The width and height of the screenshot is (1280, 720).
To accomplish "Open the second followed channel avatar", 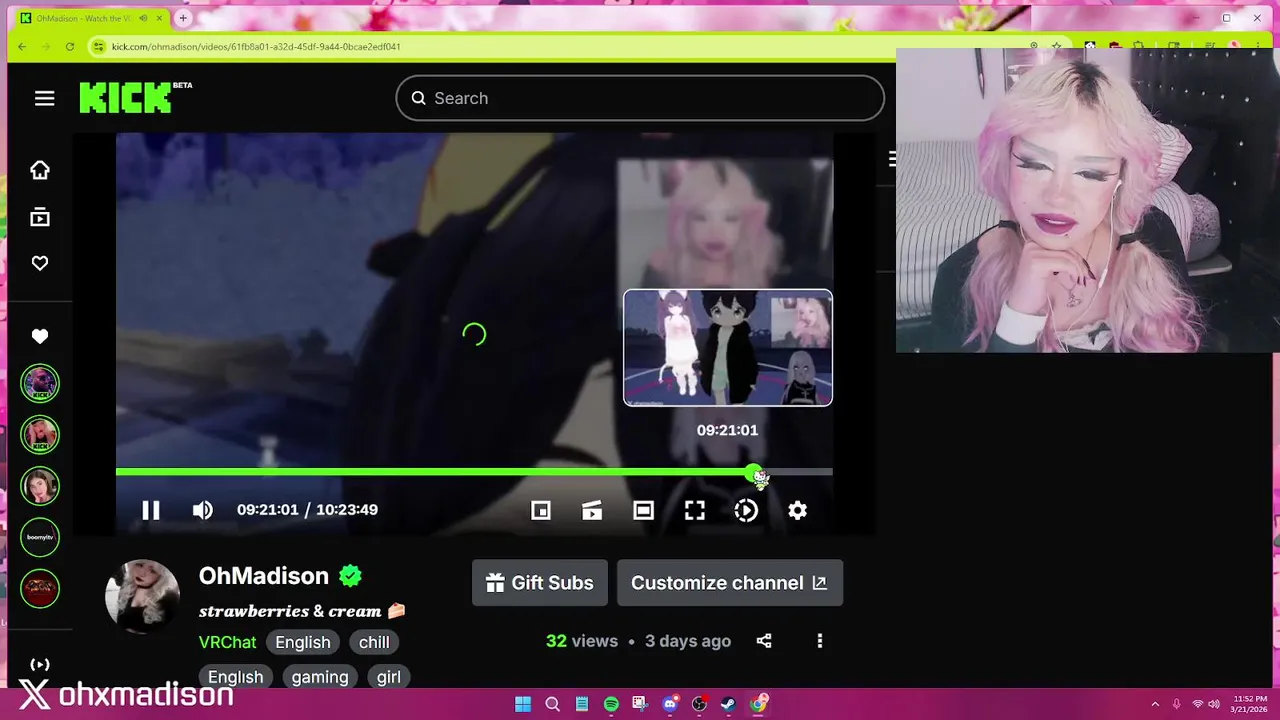I will point(40,434).
